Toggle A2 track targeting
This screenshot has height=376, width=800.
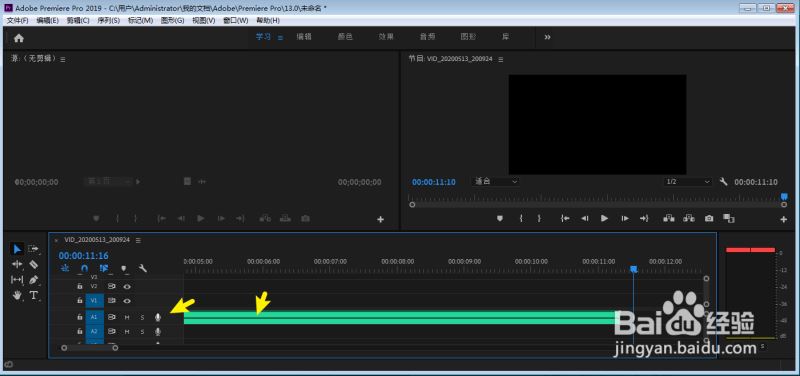click(94, 332)
